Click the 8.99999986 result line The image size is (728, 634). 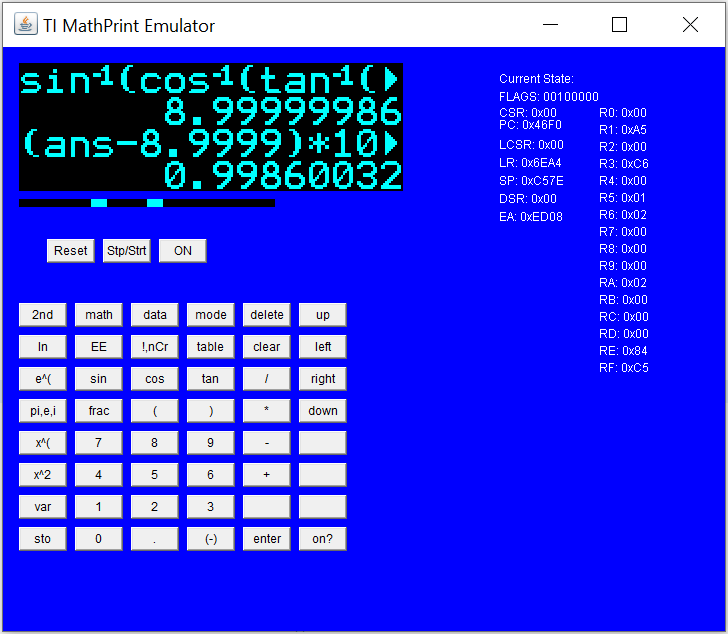282,111
